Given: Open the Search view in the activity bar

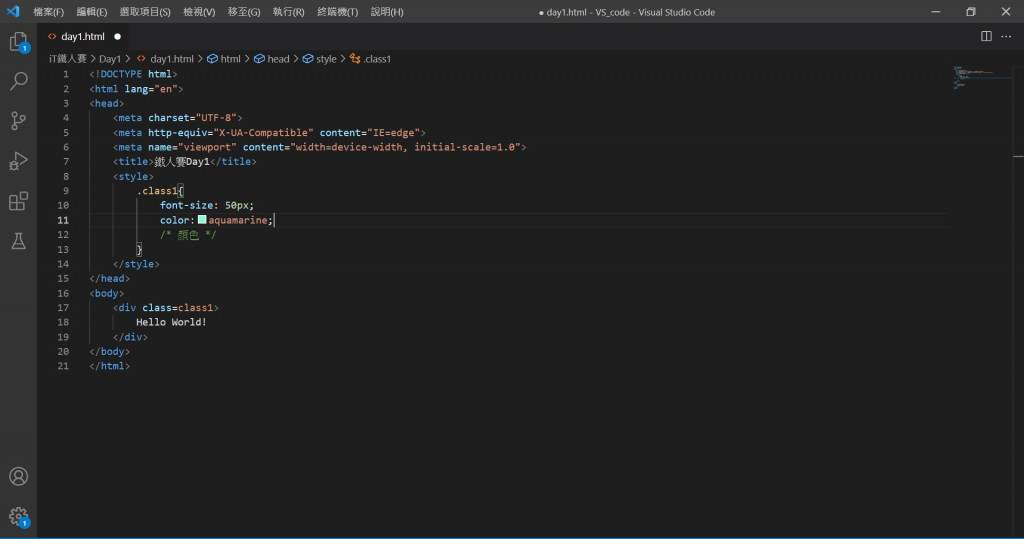Looking at the screenshot, I should click(x=18, y=81).
